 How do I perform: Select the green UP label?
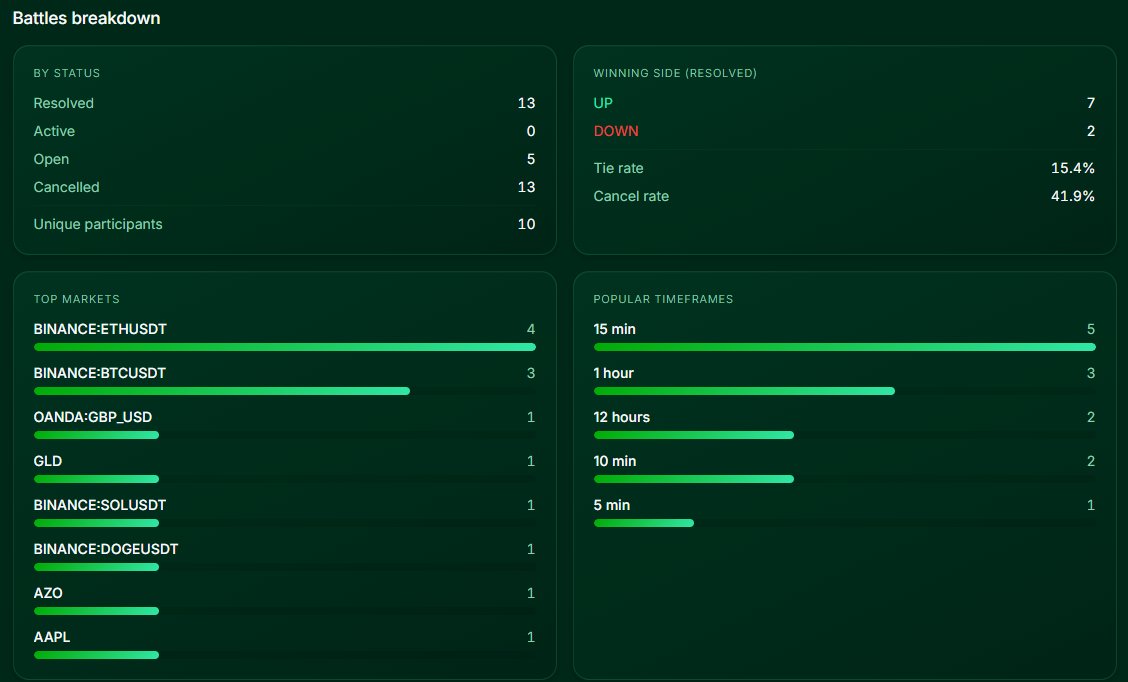[x=603, y=103]
